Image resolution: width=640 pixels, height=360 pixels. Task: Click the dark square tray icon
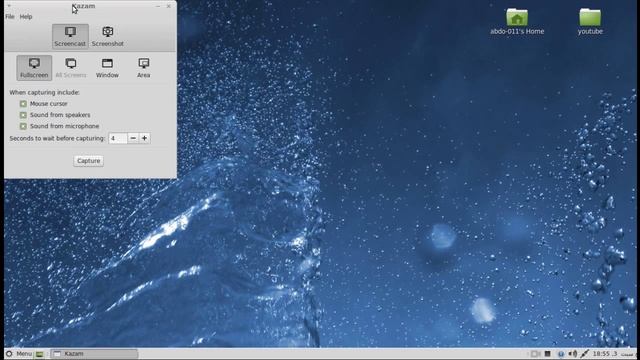coord(548,354)
